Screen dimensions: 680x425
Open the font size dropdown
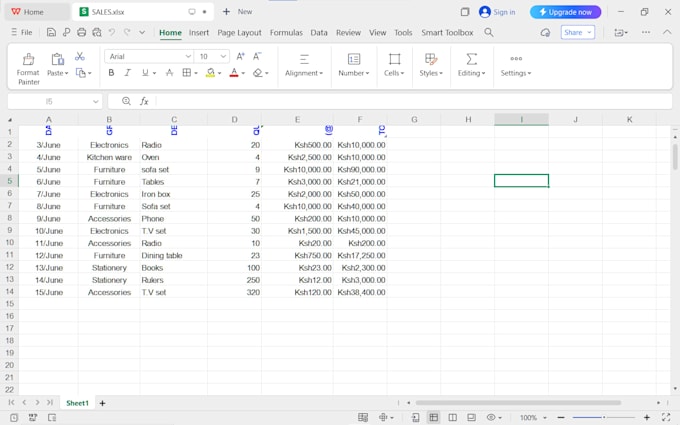[x=223, y=56]
